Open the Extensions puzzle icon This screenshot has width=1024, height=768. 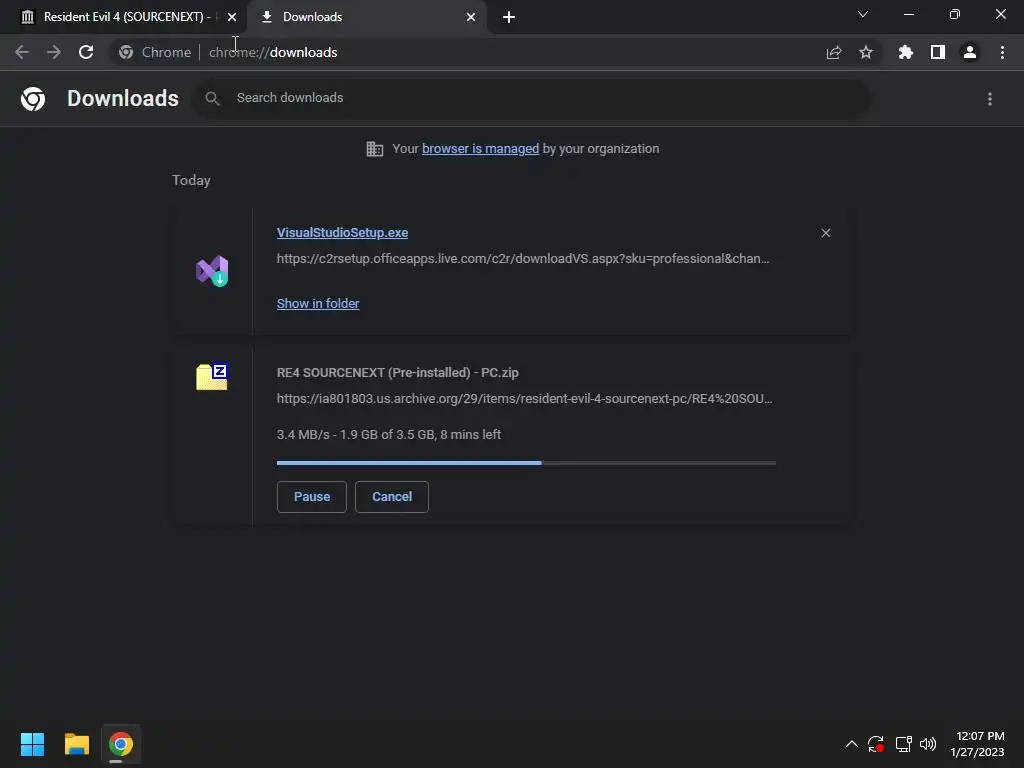(x=906, y=52)
